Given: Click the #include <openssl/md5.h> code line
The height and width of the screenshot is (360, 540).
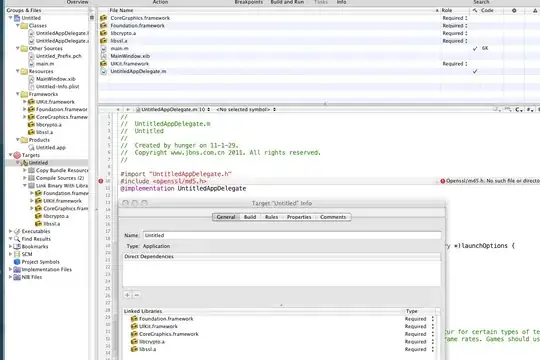Looking at the screenshot, I should coord(164,181).
